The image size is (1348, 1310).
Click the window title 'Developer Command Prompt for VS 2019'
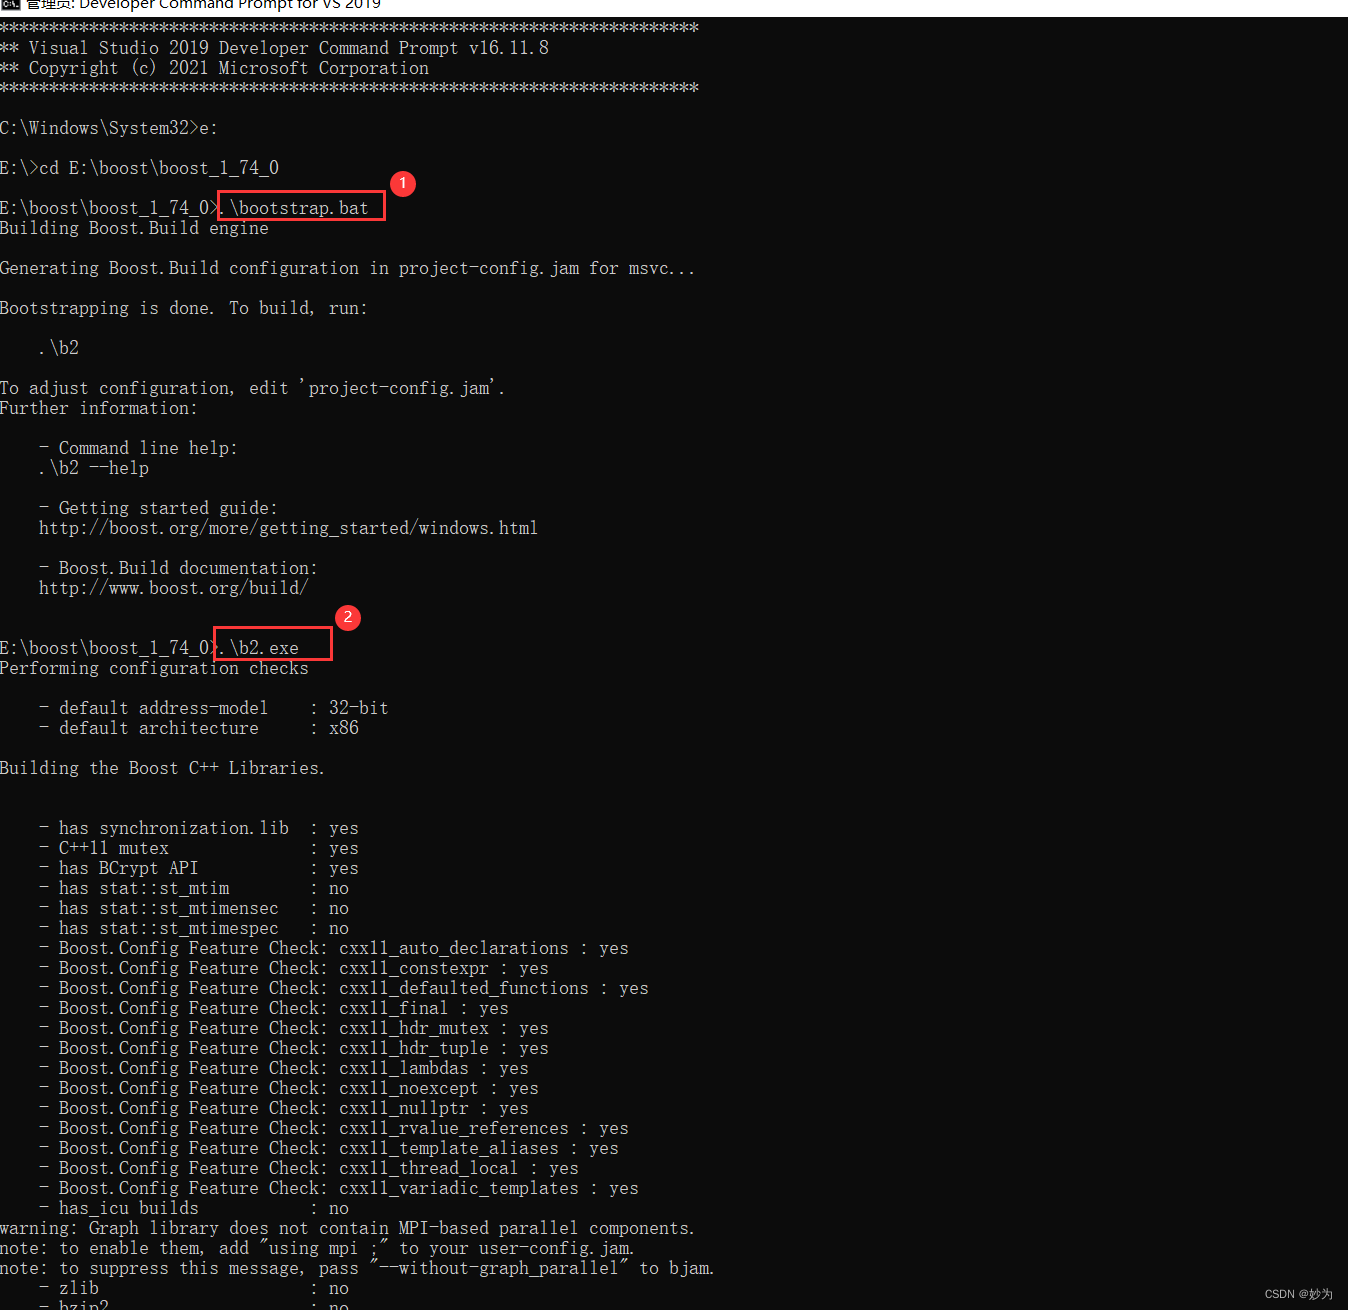[x=229, y=5]
